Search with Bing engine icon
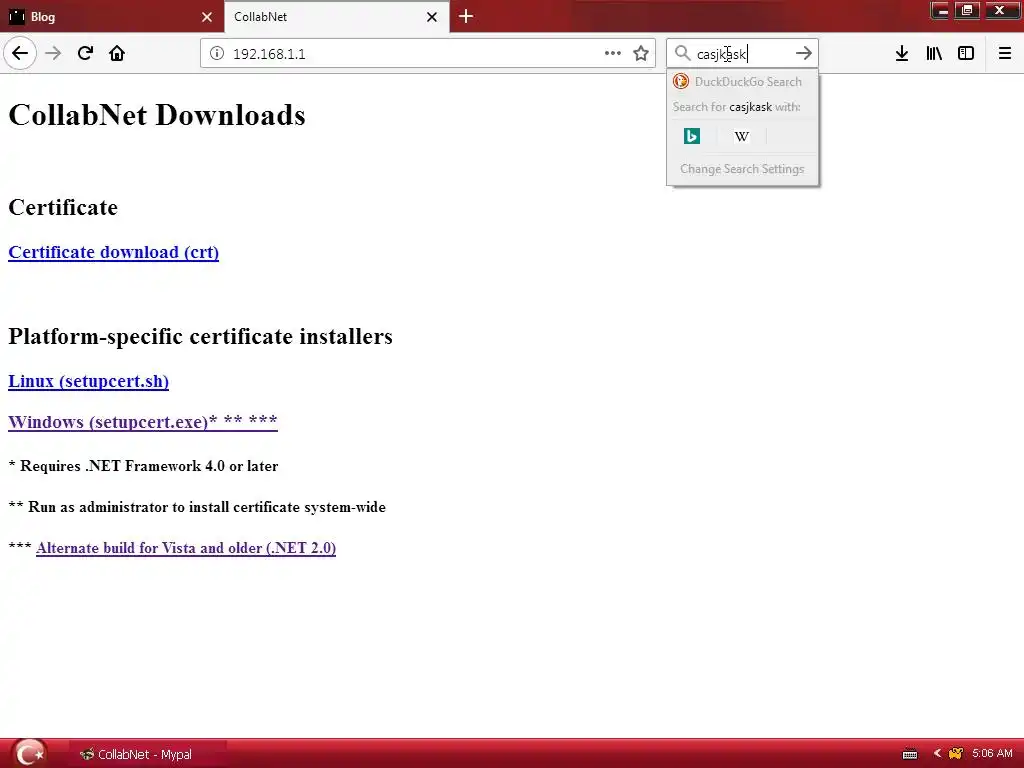The image size is (1024, 768). [692, 136]
